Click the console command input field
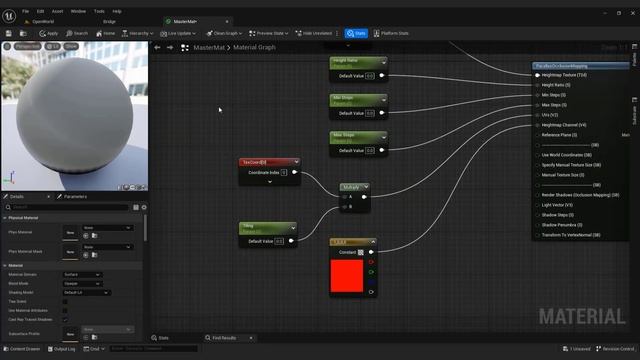 [153, 349]
